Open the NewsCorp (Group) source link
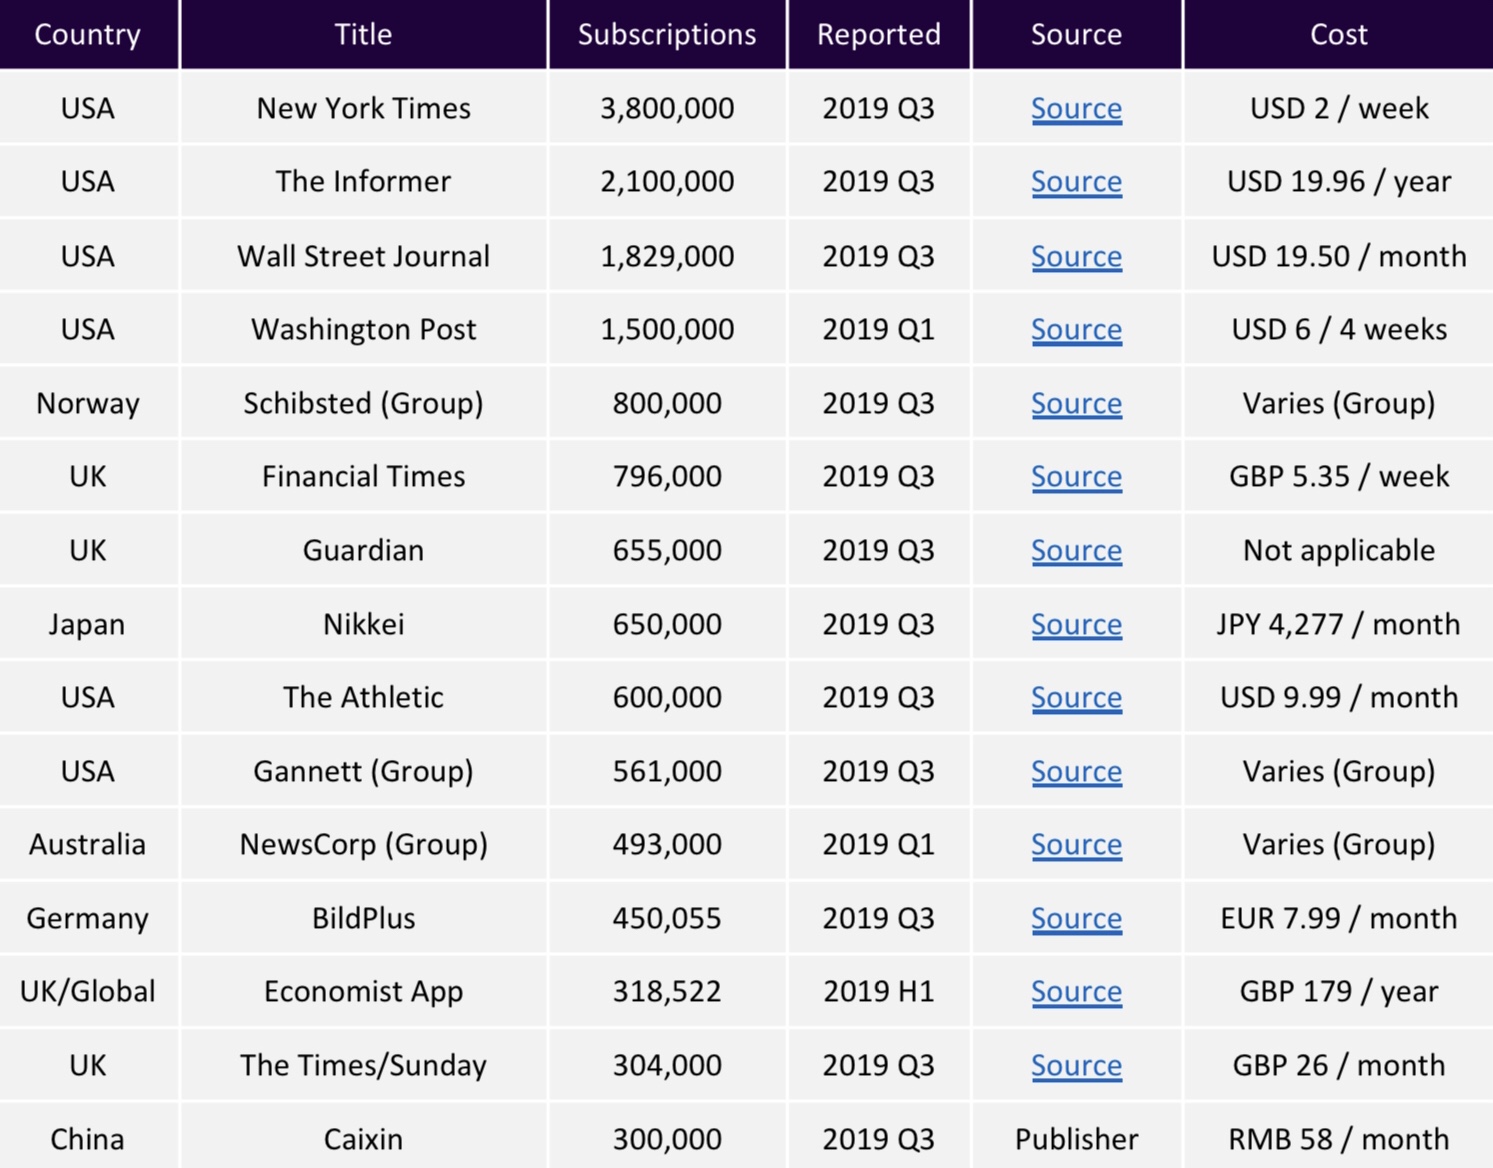1493x1168 pixels. [1076, 844]
